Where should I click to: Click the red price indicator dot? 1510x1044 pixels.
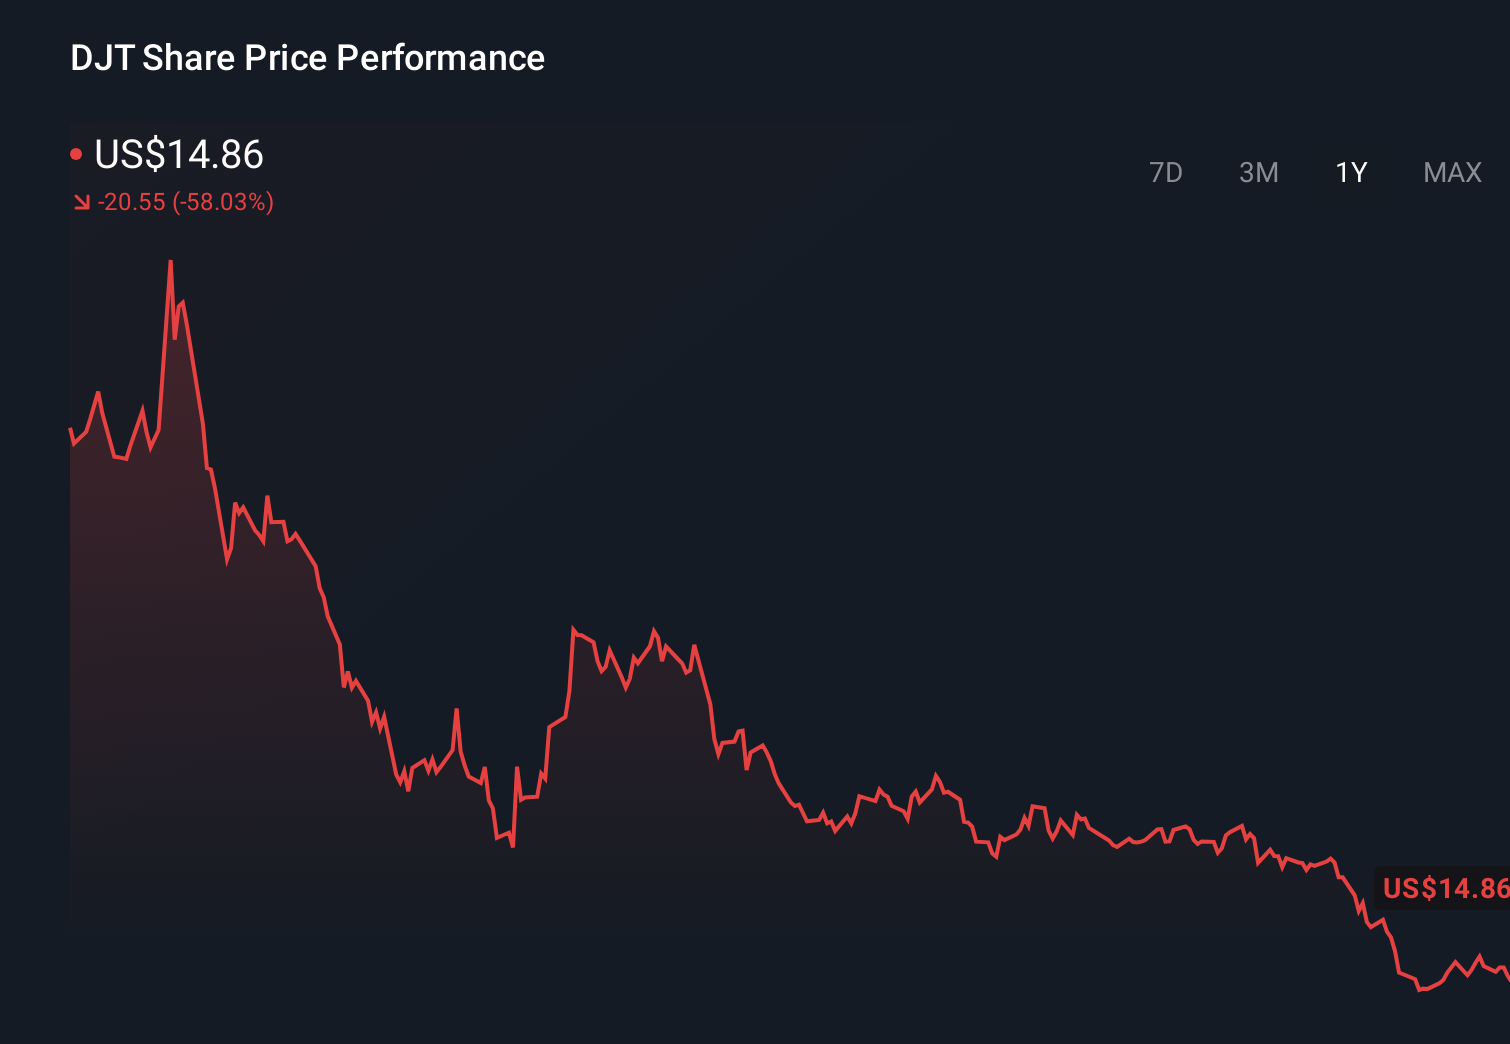tap(77, 153)
